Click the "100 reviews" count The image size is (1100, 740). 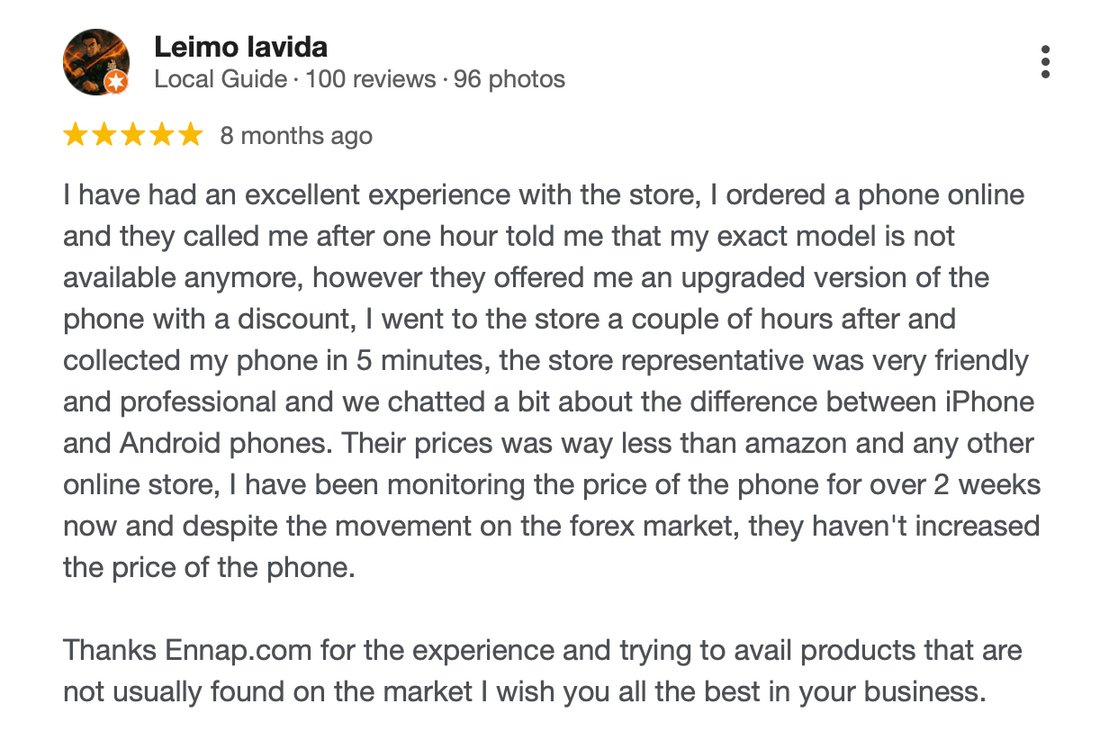click(x=370, y=79)
